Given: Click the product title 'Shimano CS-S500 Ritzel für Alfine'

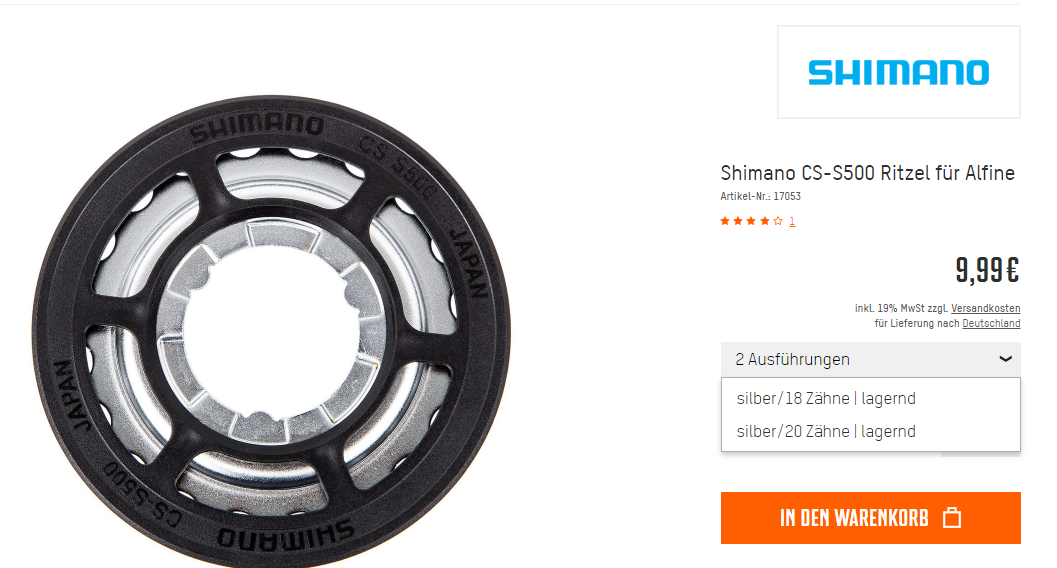Looking at the screenshot, I should (868, 173).
